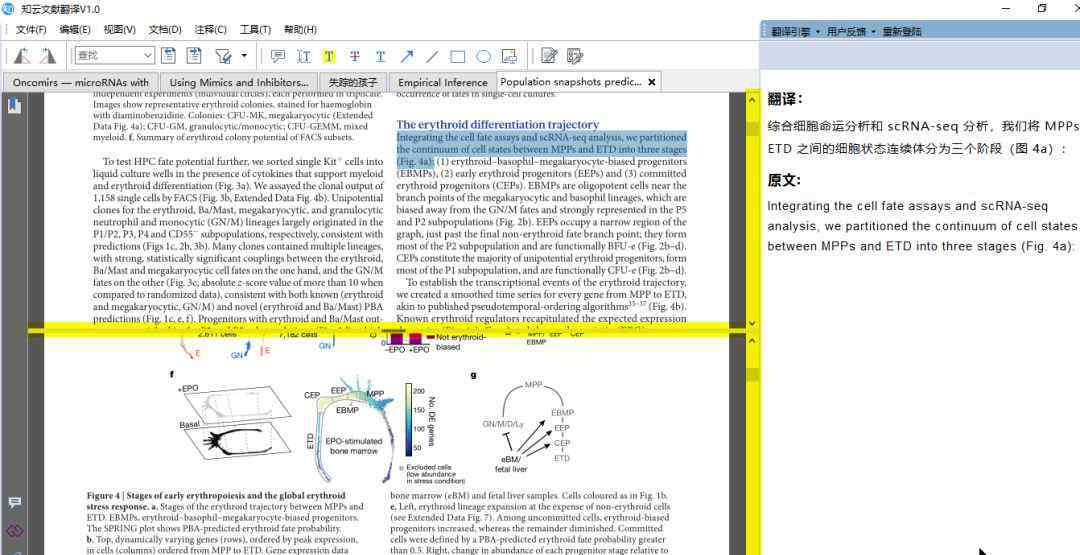
Task: Click the Figure 4 caption title text
Action: click(x=216, y=501)
